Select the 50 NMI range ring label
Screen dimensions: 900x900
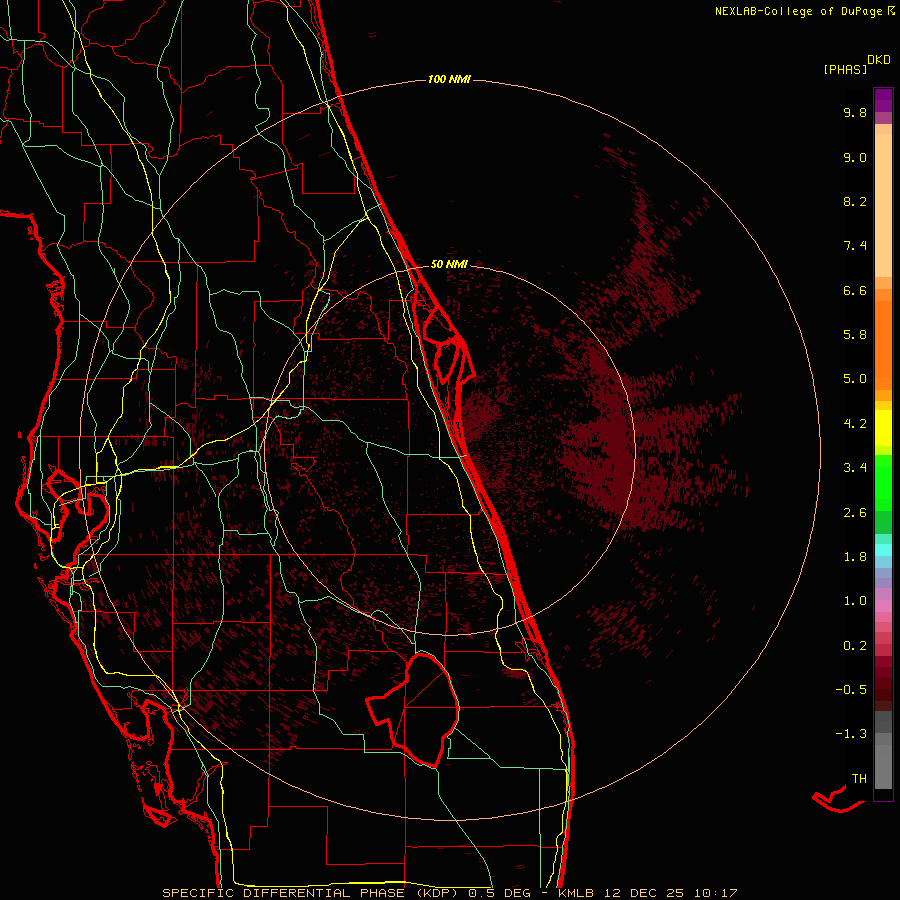pyautogui.click(x=449, y=264)
